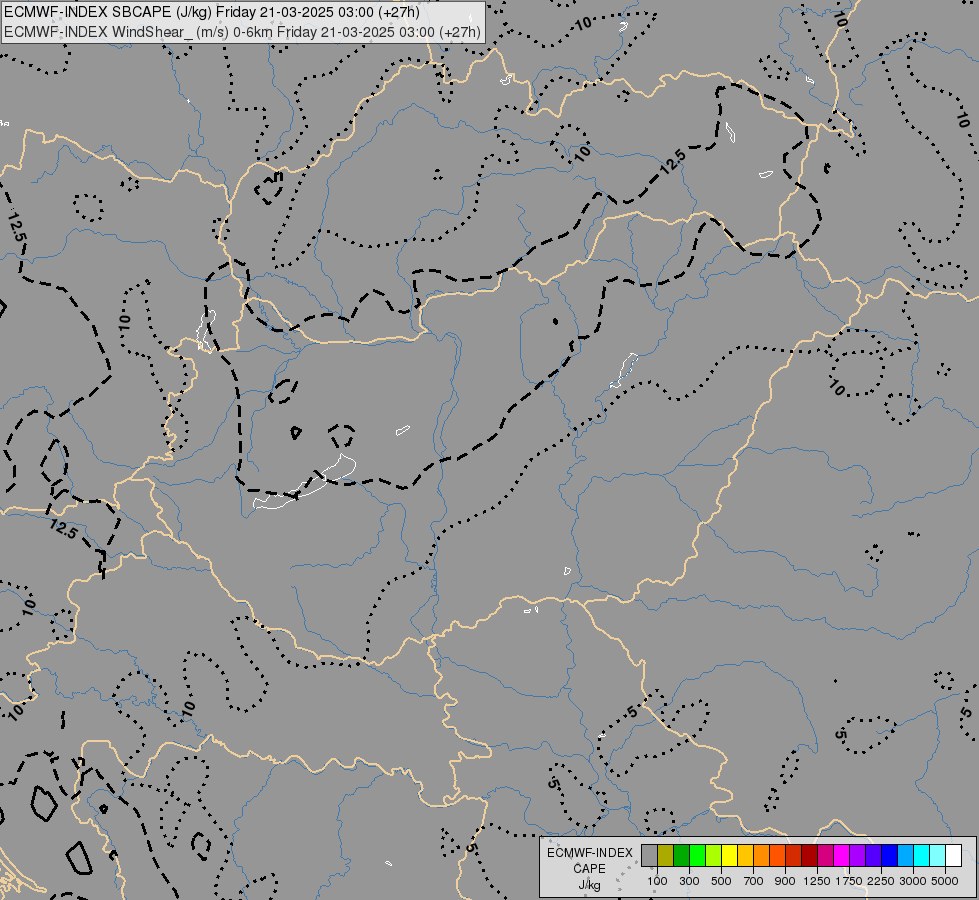Select the orange-red legend swatch
This screenshot has width=979, height=900.
coord(777,856)
